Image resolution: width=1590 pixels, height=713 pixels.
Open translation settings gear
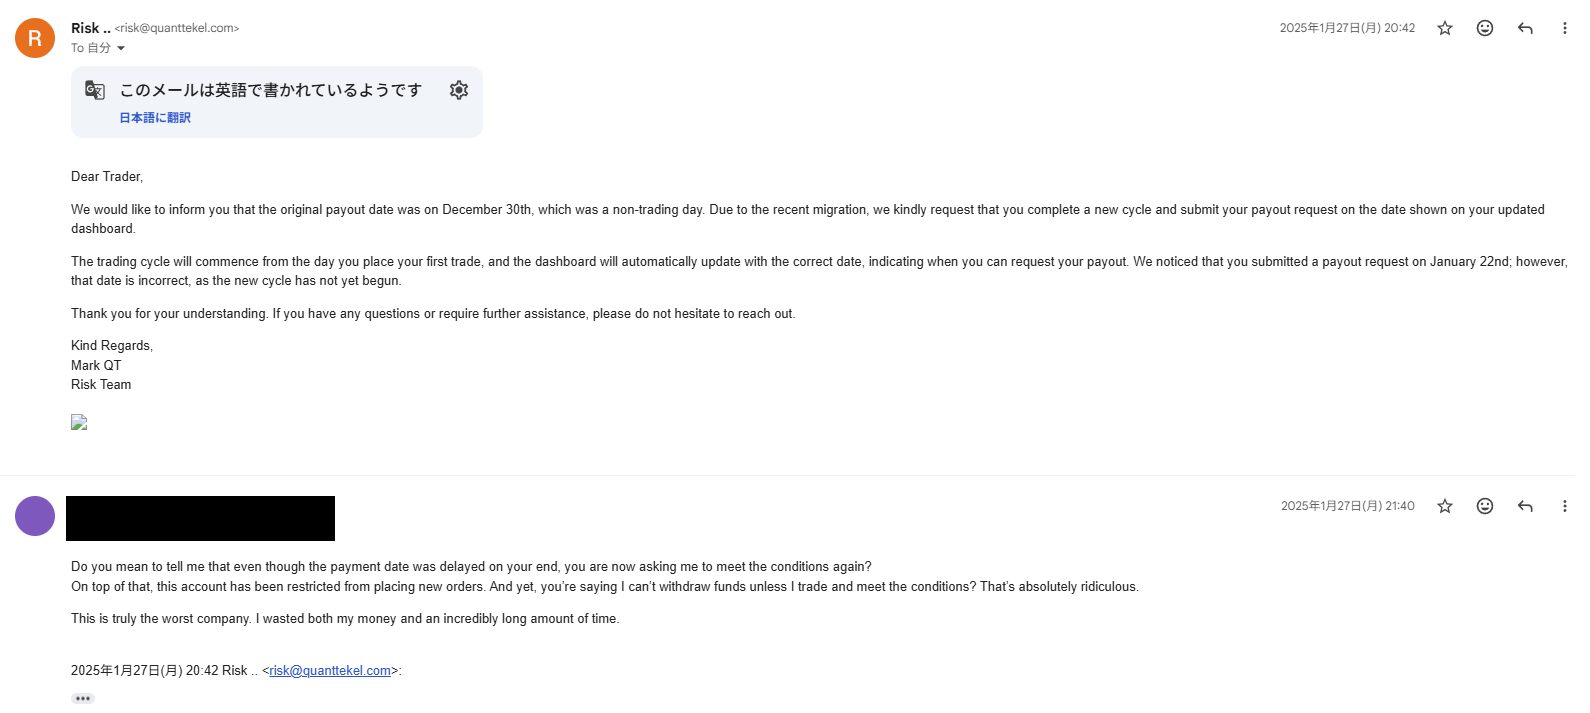[459, 90]
